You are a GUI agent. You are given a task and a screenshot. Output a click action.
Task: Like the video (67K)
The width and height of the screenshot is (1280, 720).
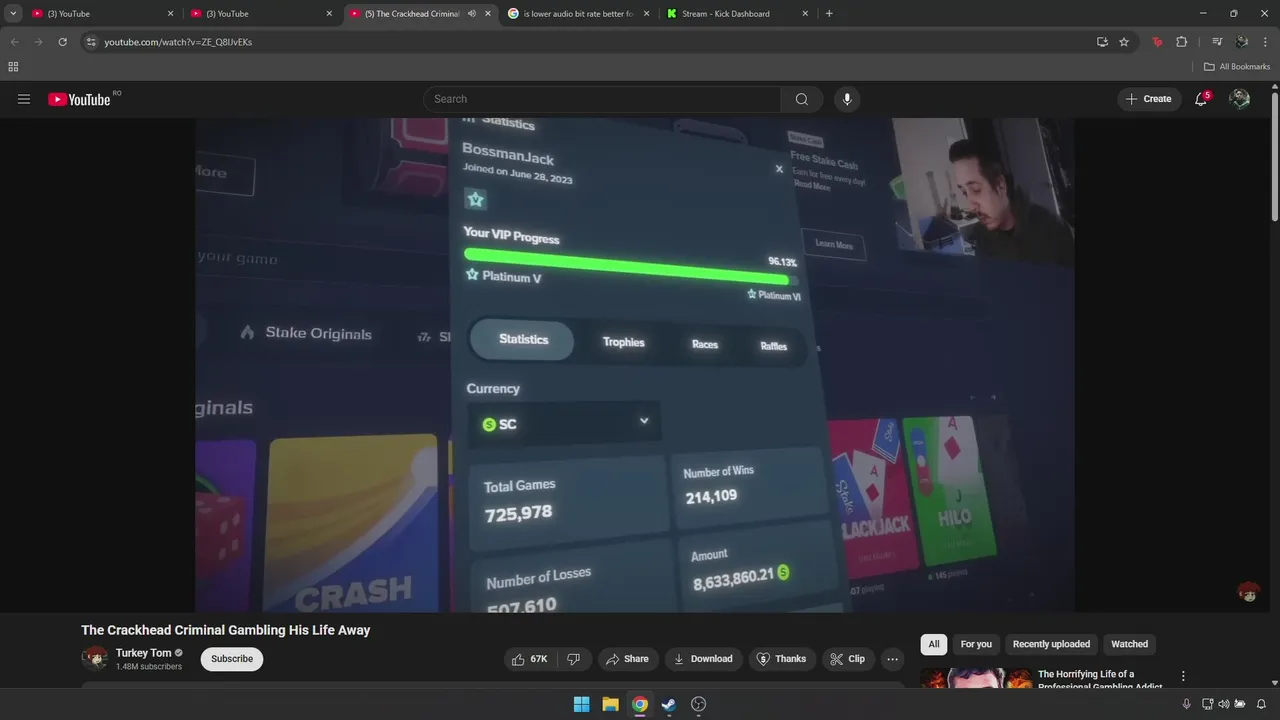[x=529, y=659]
